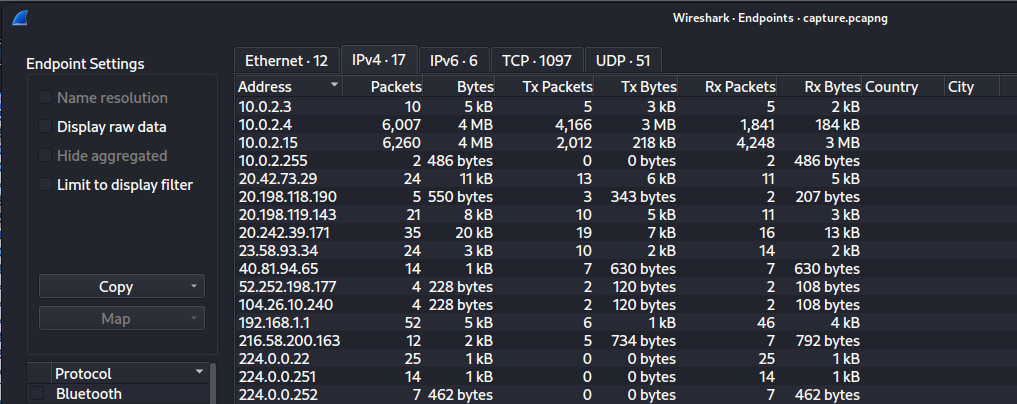Click the 13 kB Rx Bytes cell
The width and height of the screenshot is (1017, 404).
[x=839, y=232]
